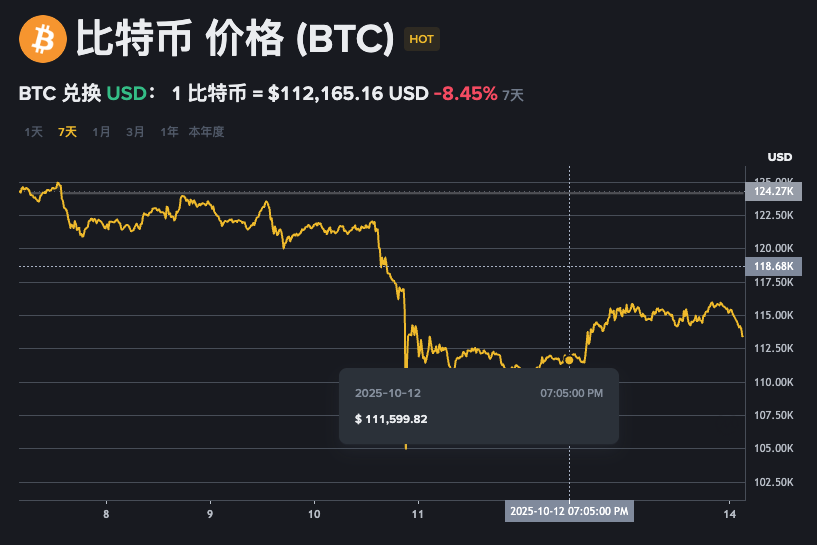Switch the chart to 1月 range
This screenshot has width=817, height=545.
coord(101,131)
